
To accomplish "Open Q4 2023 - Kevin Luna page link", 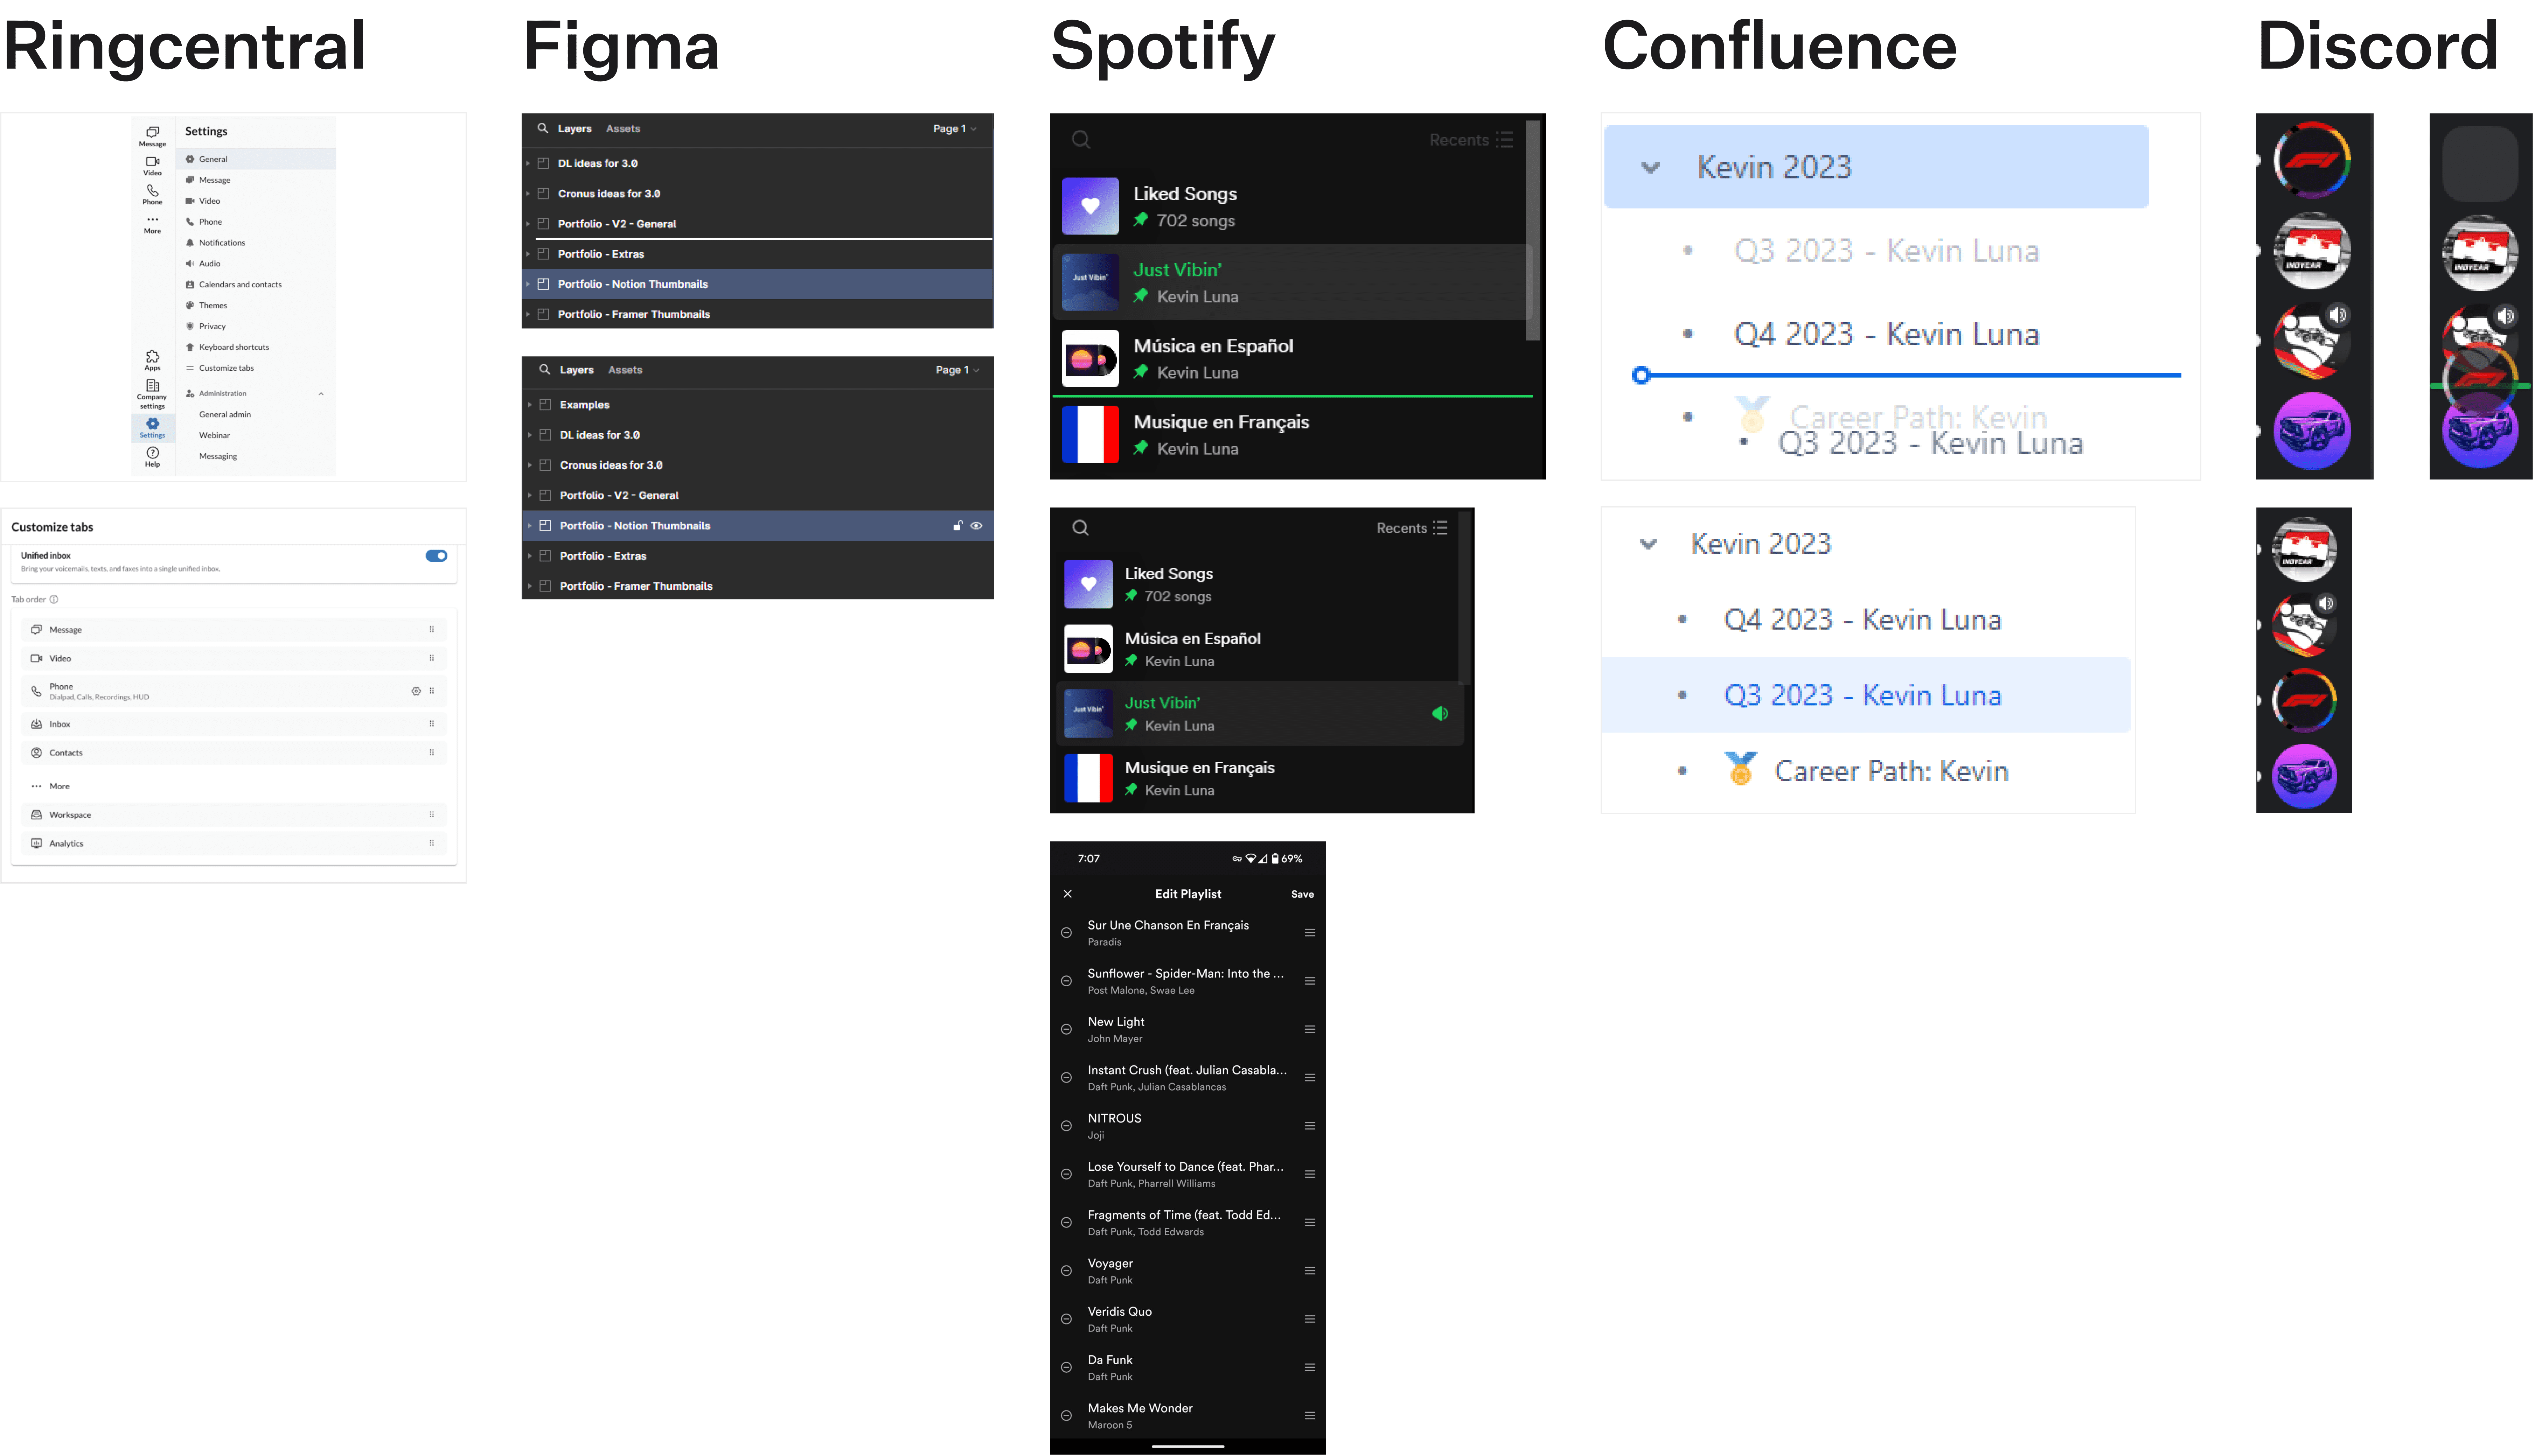I will click(x=1862, y=620).
